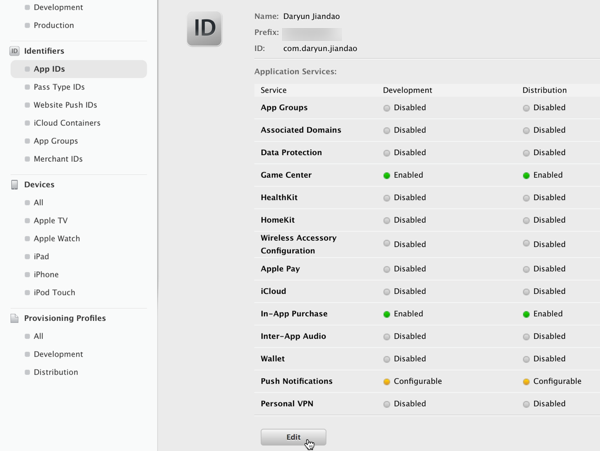
Task: Click Push Notifications yellow Distribution status dot
Action: pyautogui.click(x=527, y=382)
